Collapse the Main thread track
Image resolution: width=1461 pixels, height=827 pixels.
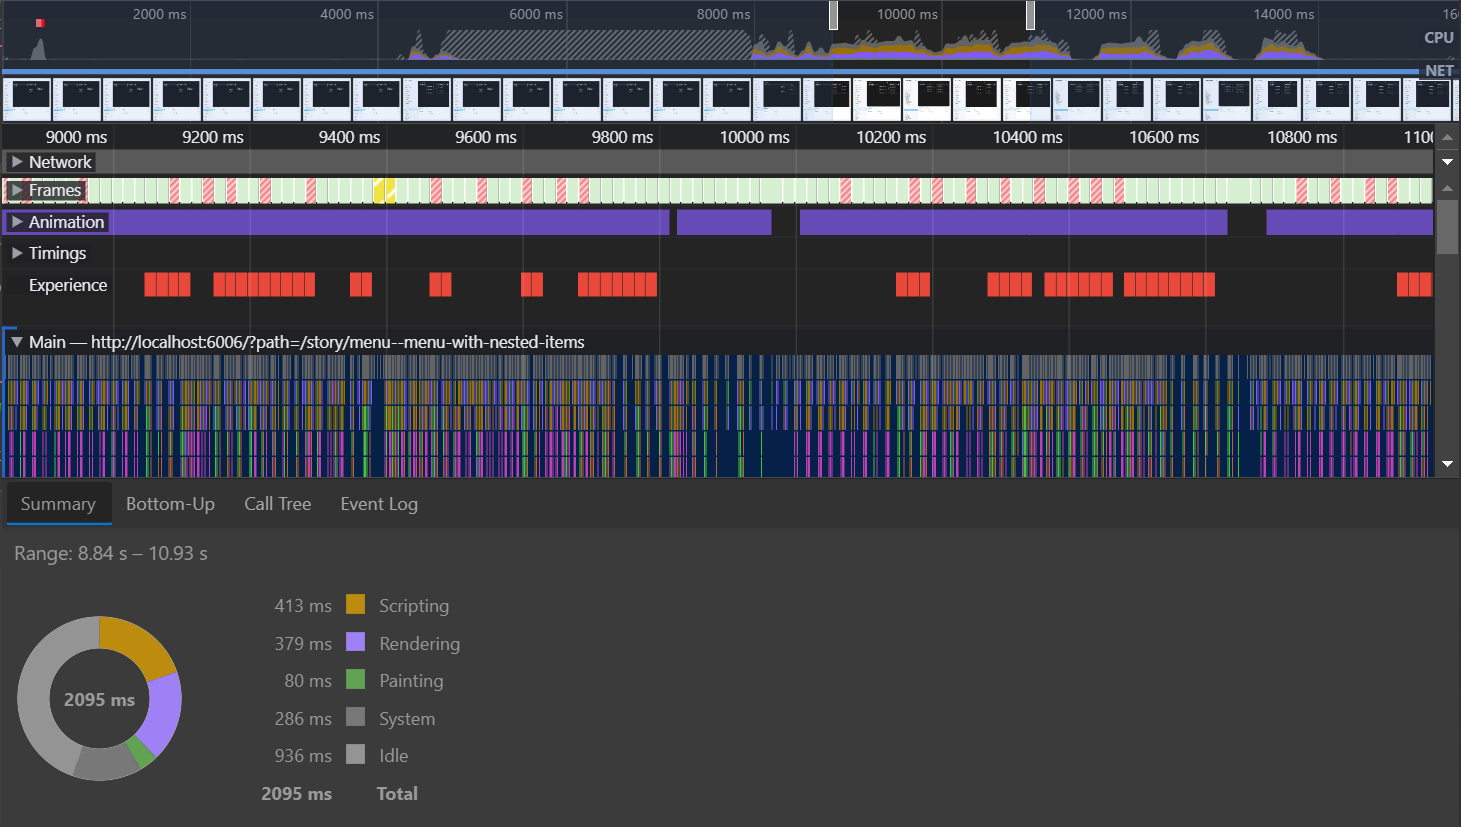pos(17,342)
